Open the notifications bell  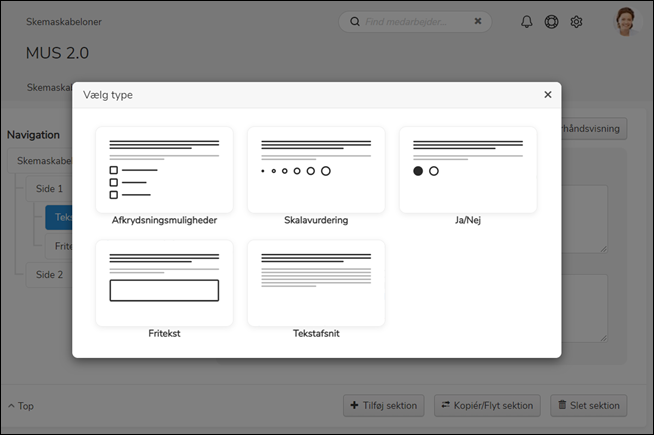click(x=527, y=22)
